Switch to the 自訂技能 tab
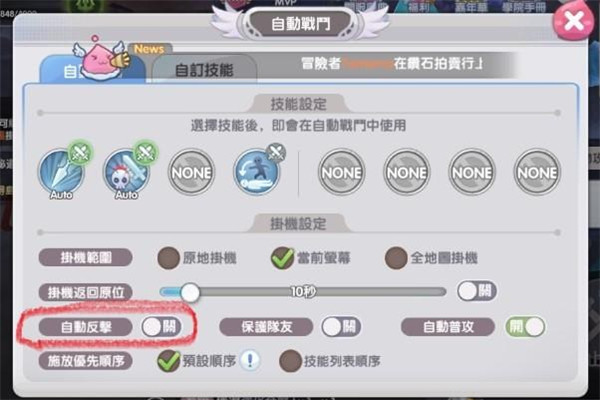The height and width of the screenshot is (400, 600). pos(204,69)
